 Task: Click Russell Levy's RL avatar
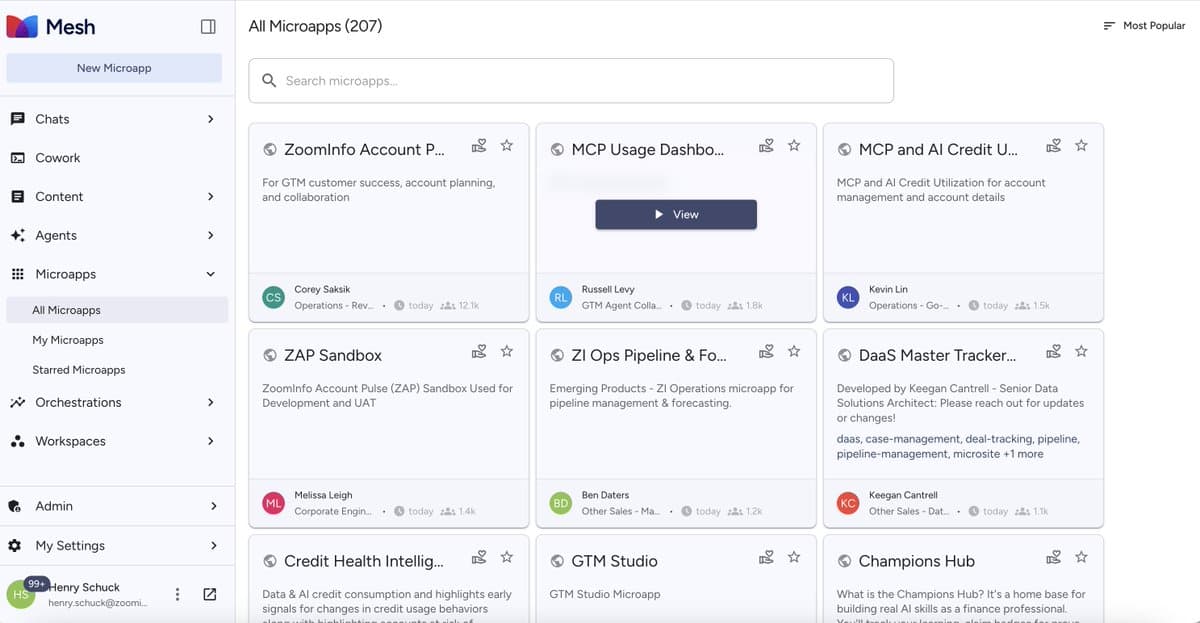pos(560,297)
